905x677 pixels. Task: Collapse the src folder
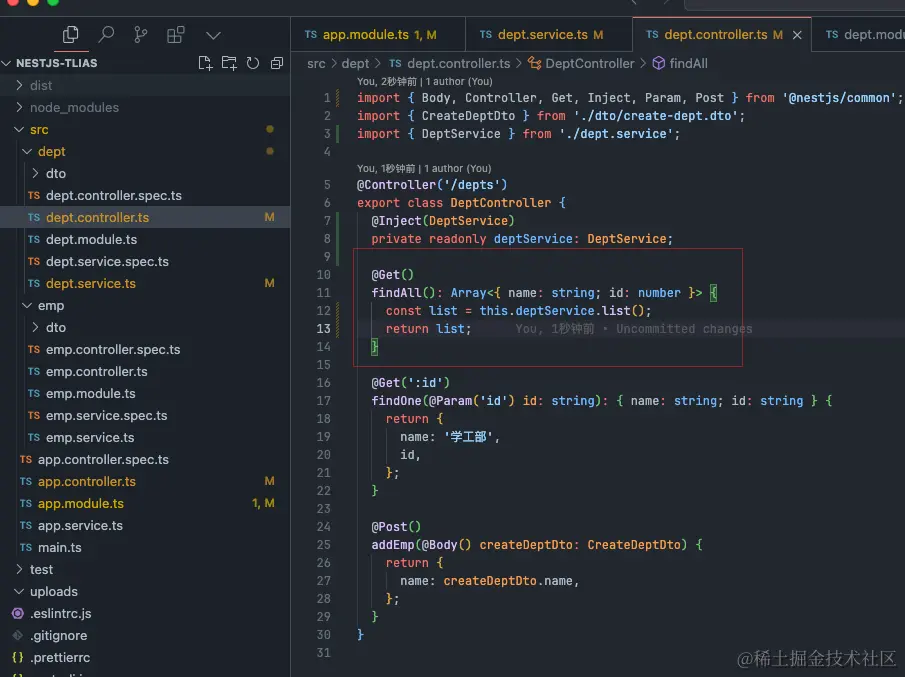[x=19, y=129]
